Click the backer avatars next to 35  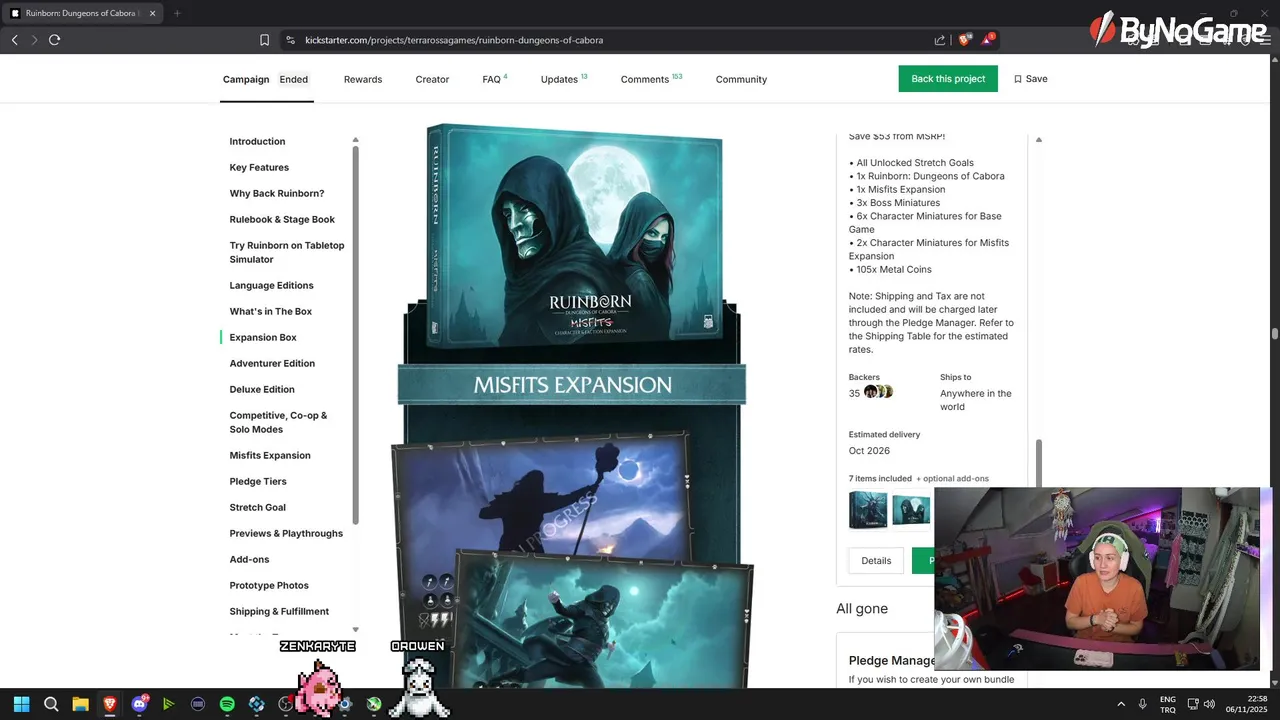click(878, 392)
